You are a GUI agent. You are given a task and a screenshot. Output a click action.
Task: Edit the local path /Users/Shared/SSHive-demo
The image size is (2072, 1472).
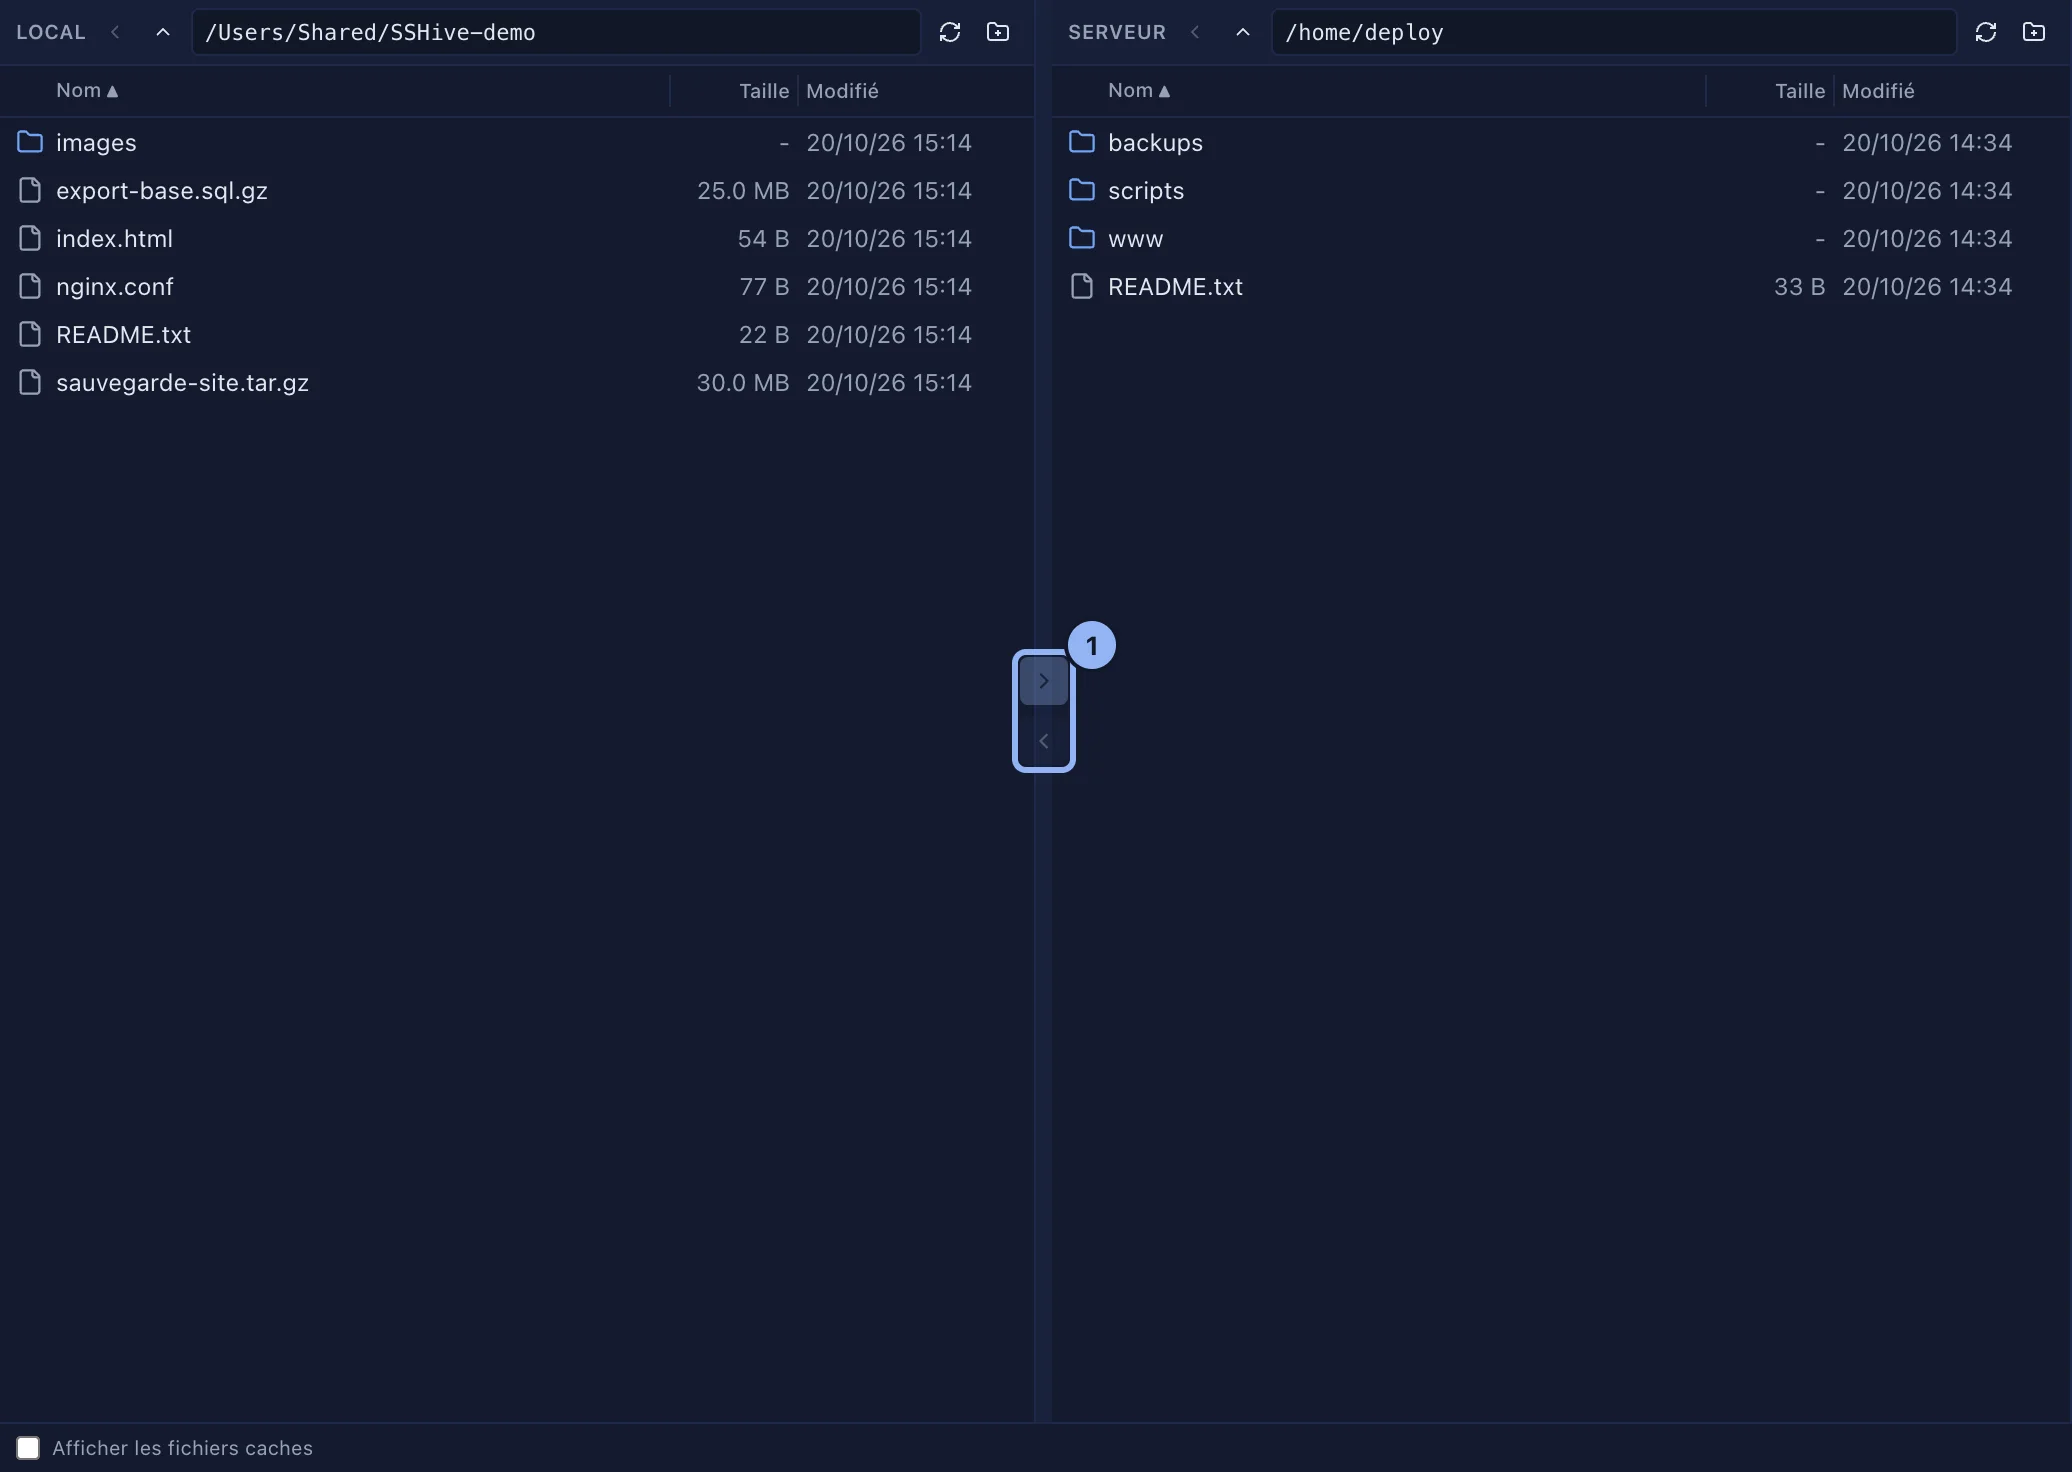[x=556, y=32]
